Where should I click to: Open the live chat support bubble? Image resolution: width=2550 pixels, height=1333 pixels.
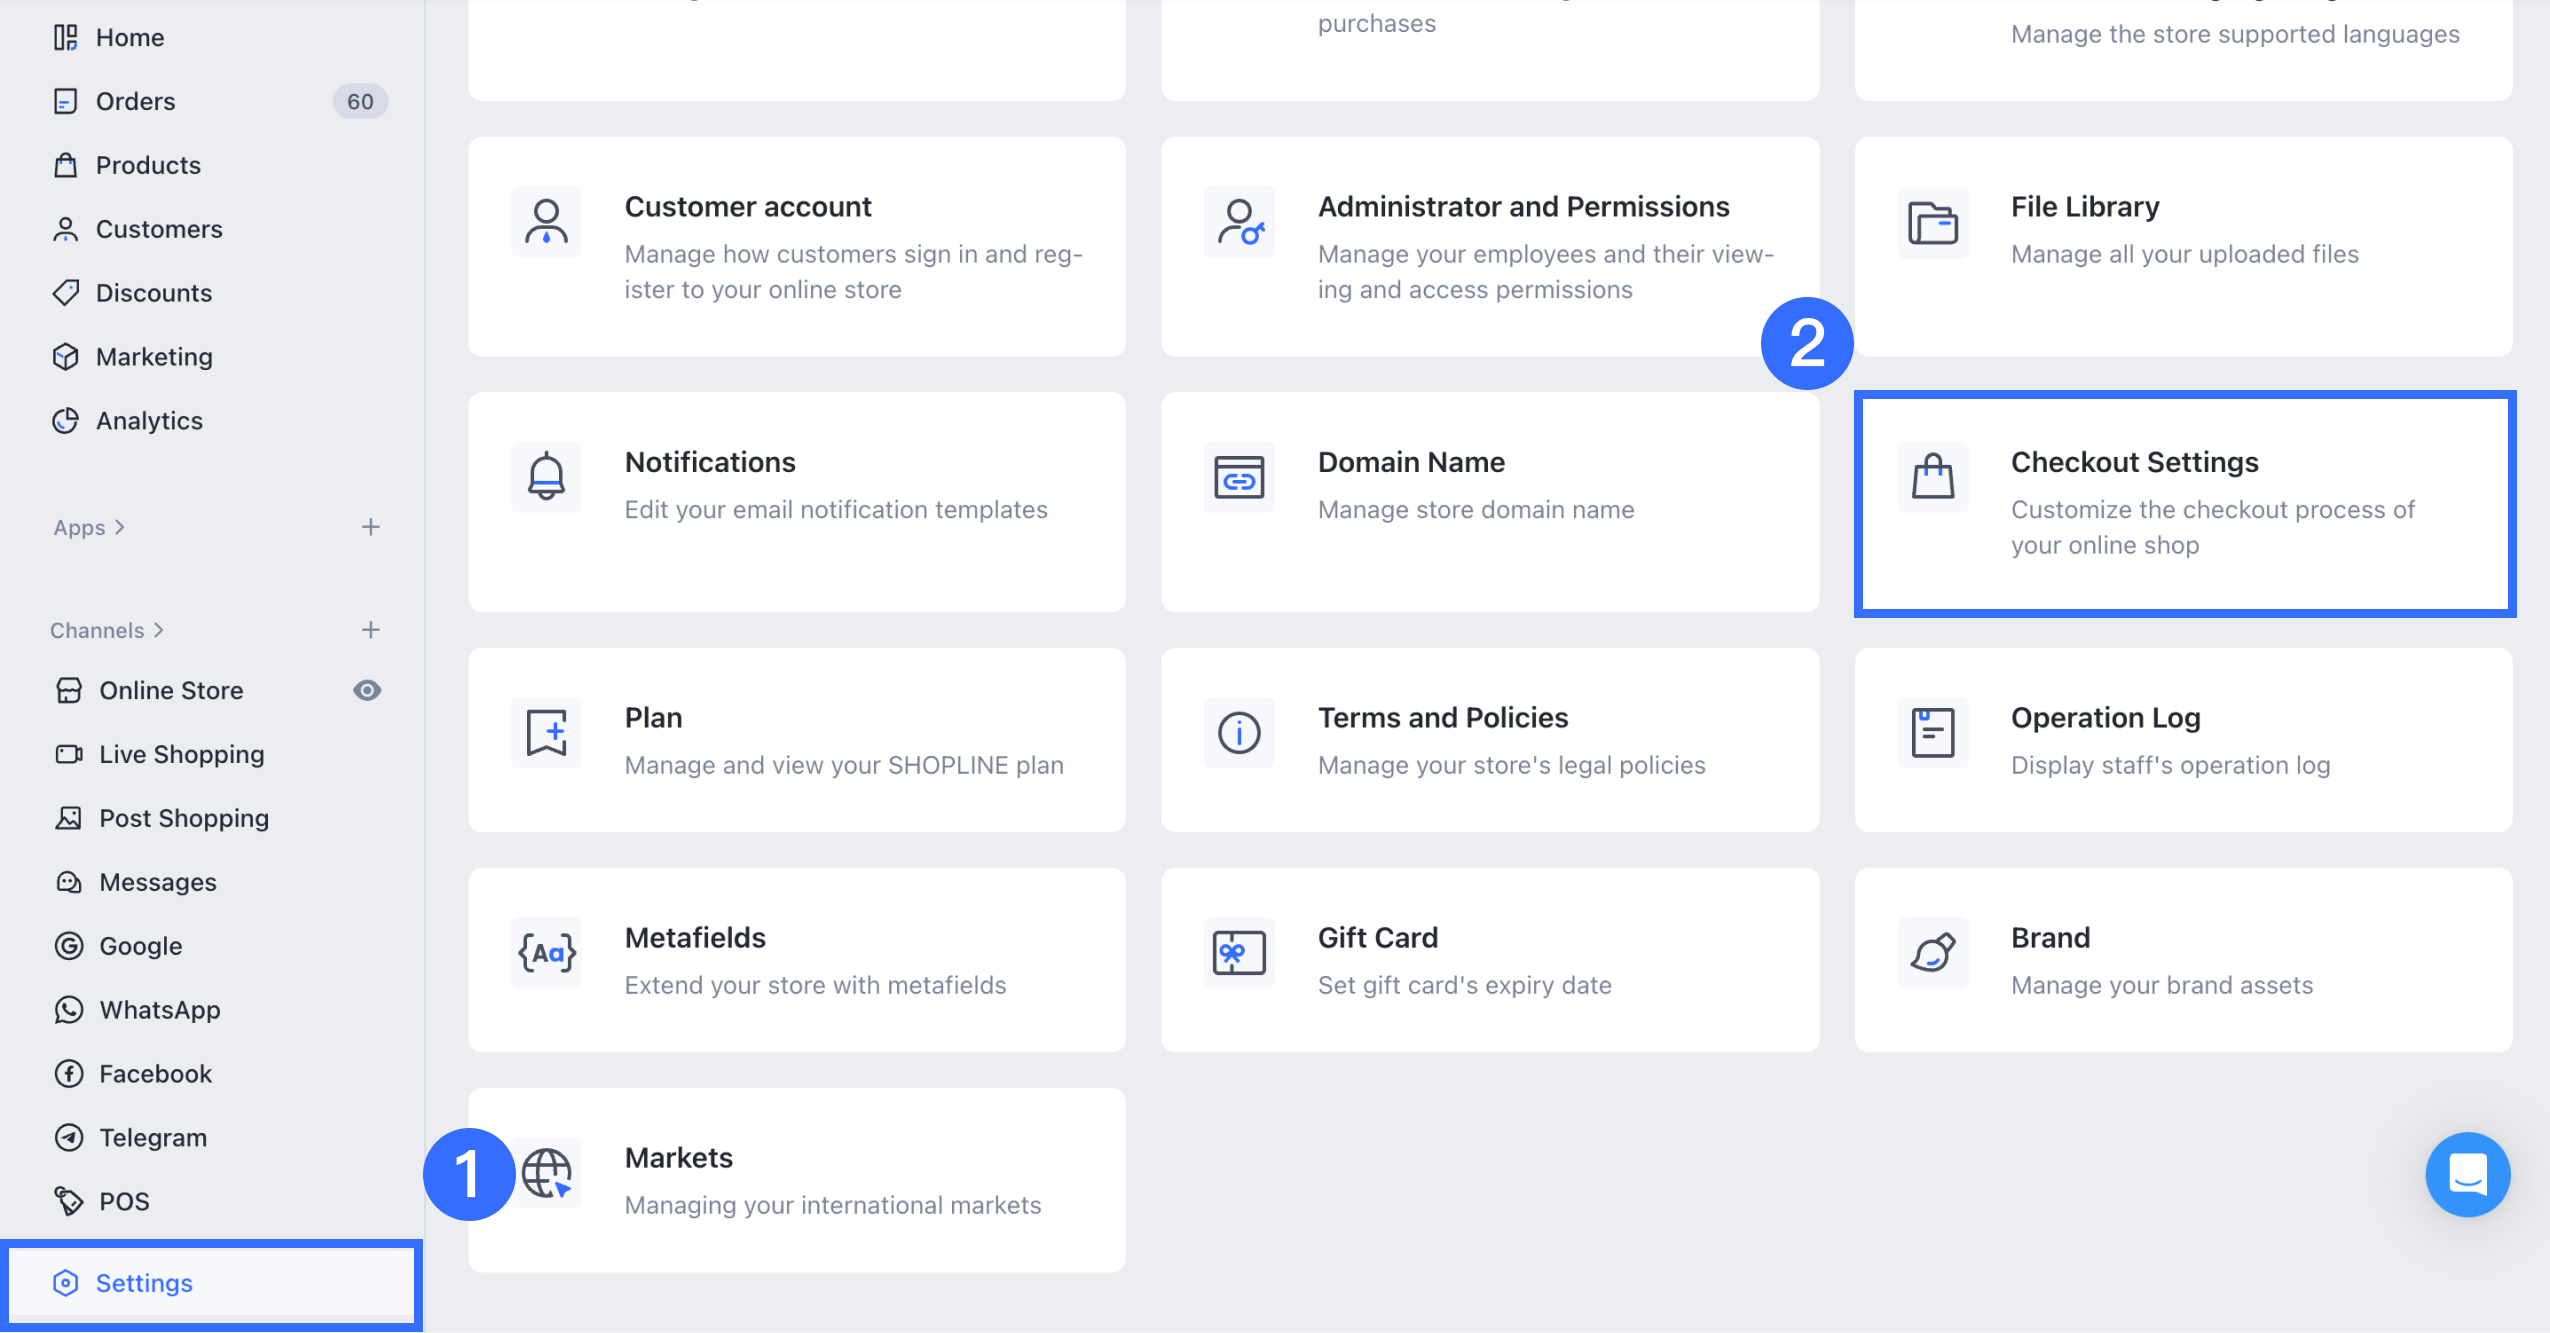tap(2467, 1174)
